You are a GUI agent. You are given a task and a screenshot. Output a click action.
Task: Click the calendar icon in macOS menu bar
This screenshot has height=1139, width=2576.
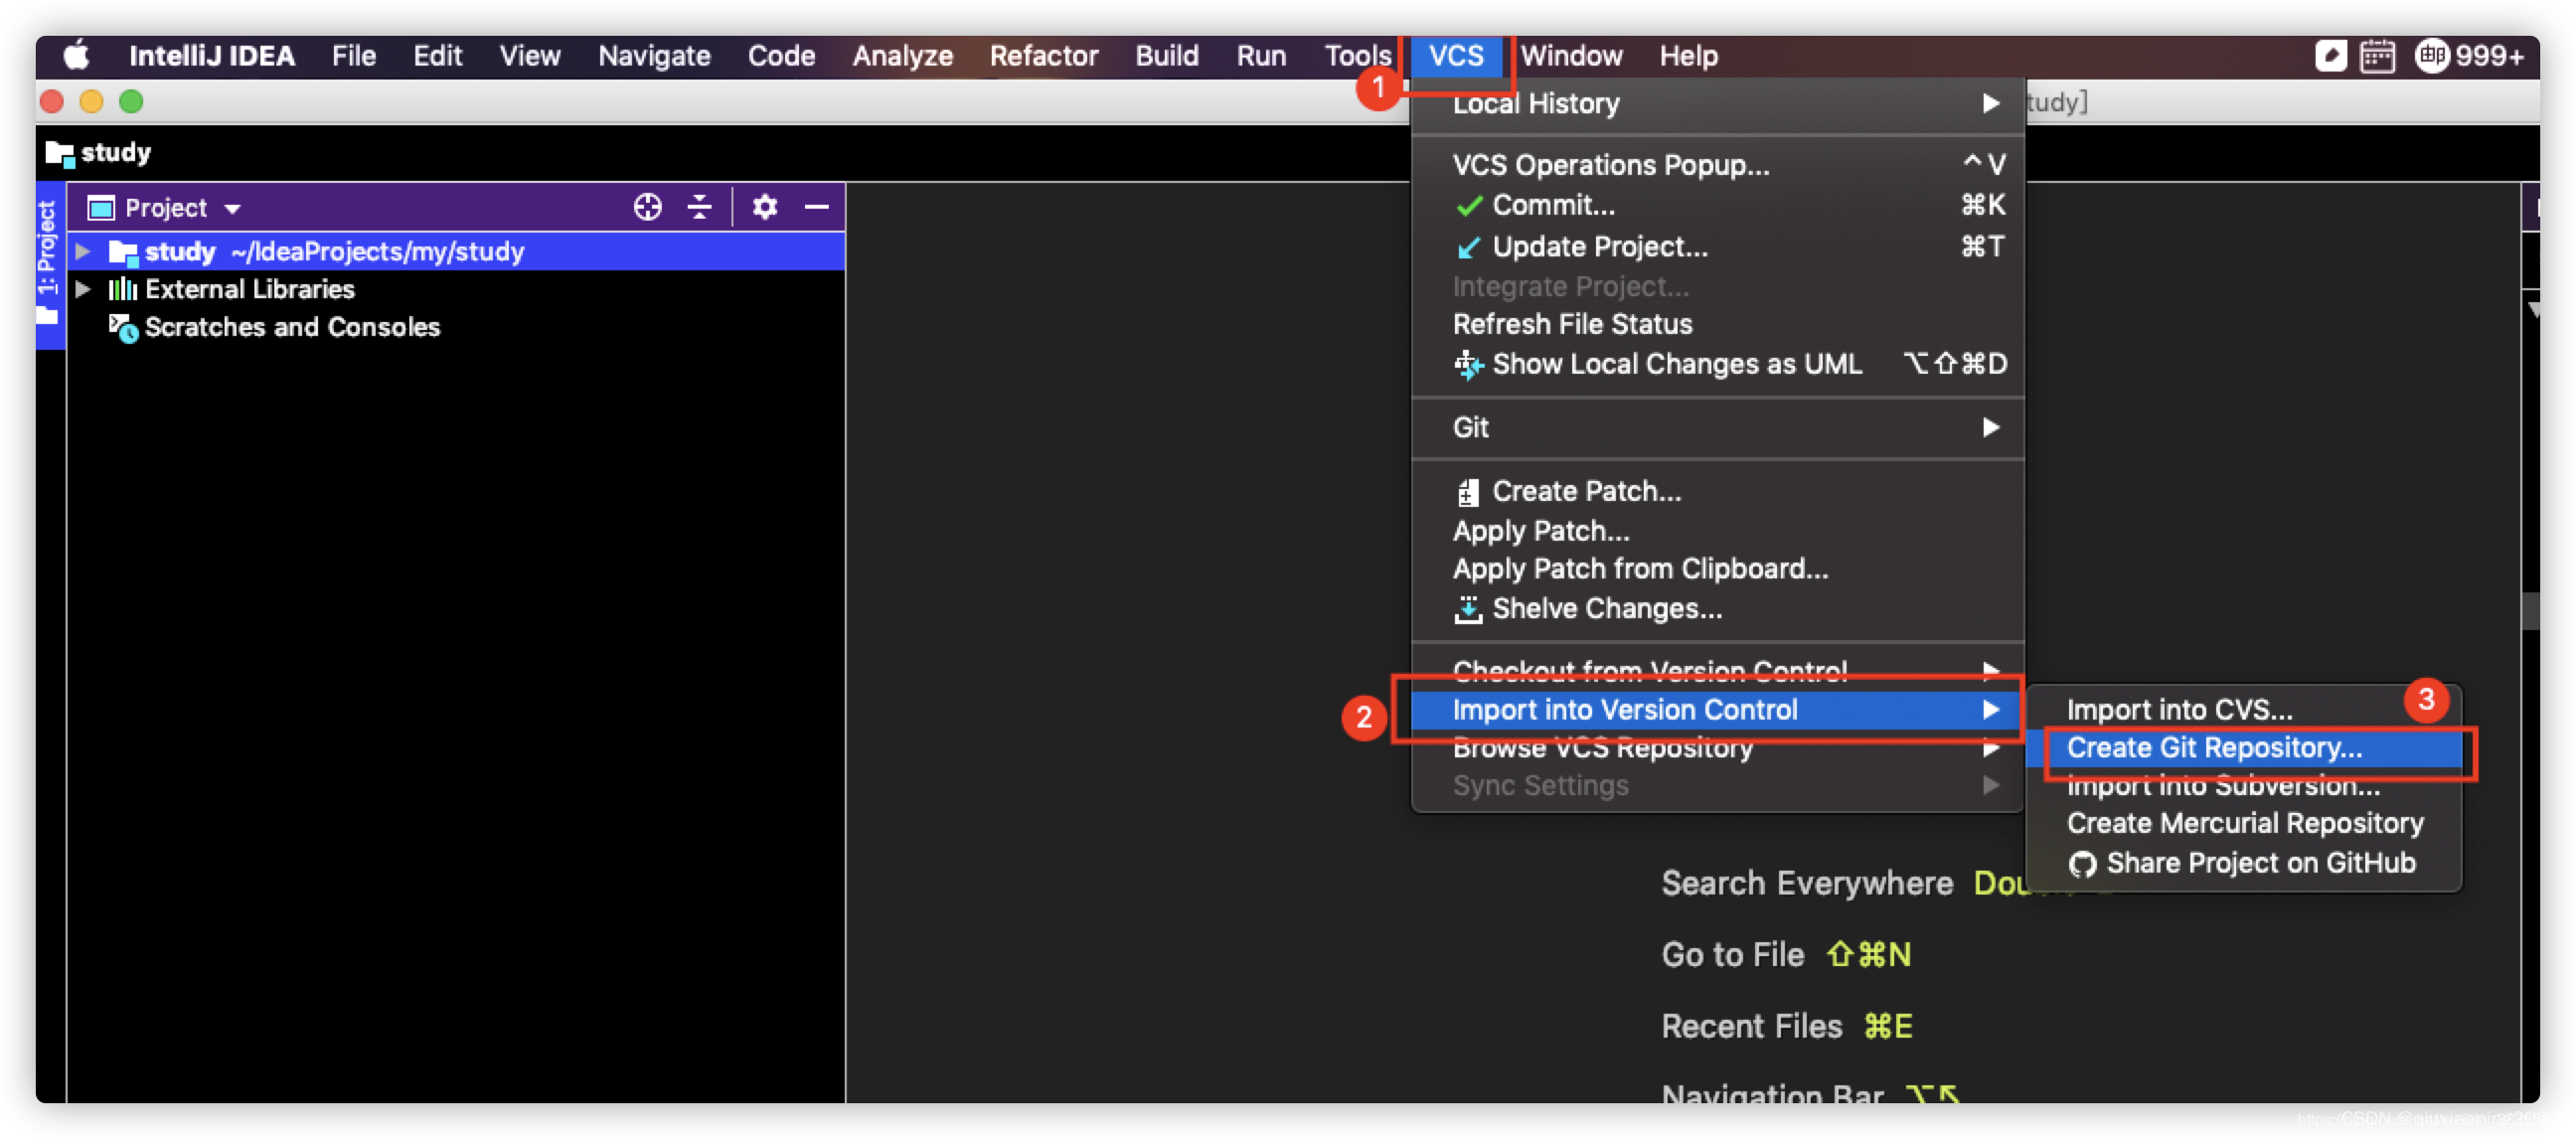click(x=2376, y=56)
